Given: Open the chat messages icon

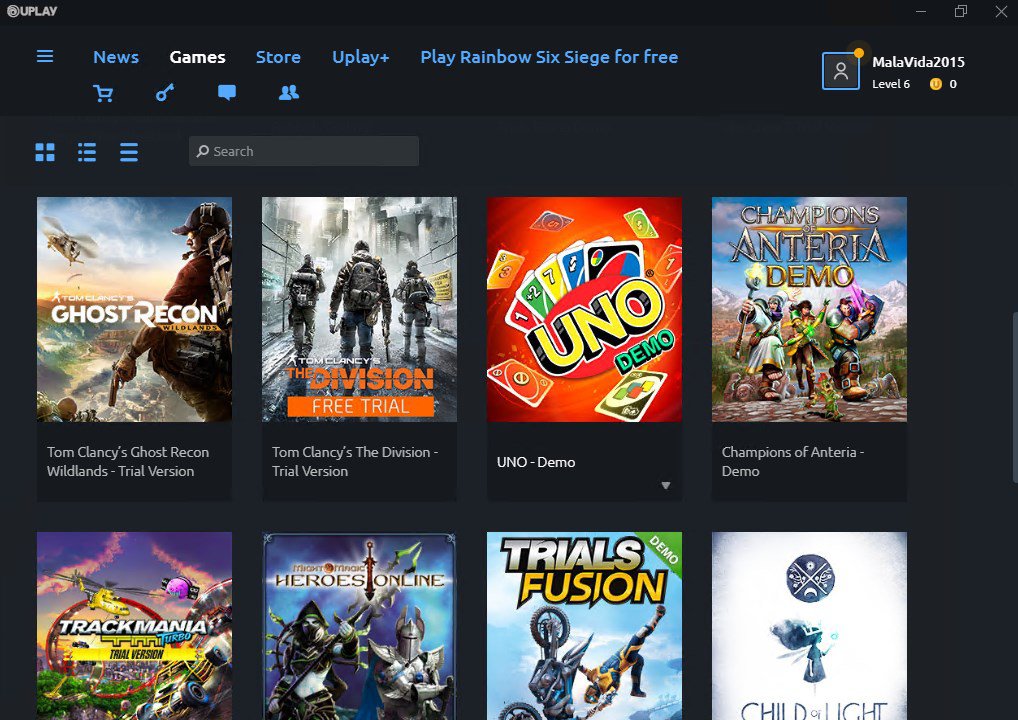Looking at the screenshot, I should point(227,93).
